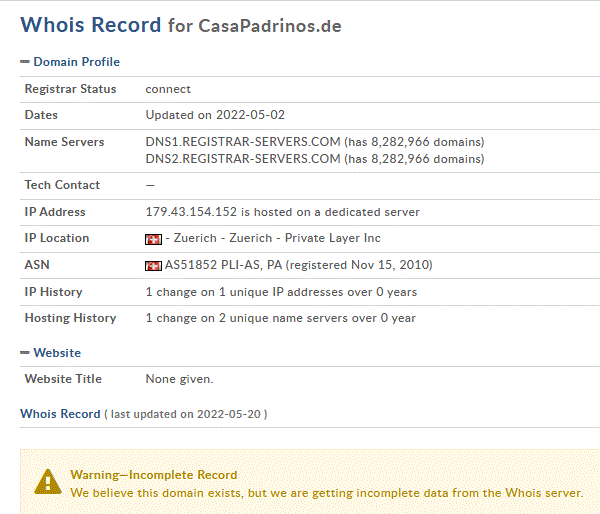Click the Private Layer Inc location text
The width and height of the screenshot is (600, 514).
coord(333,238)
